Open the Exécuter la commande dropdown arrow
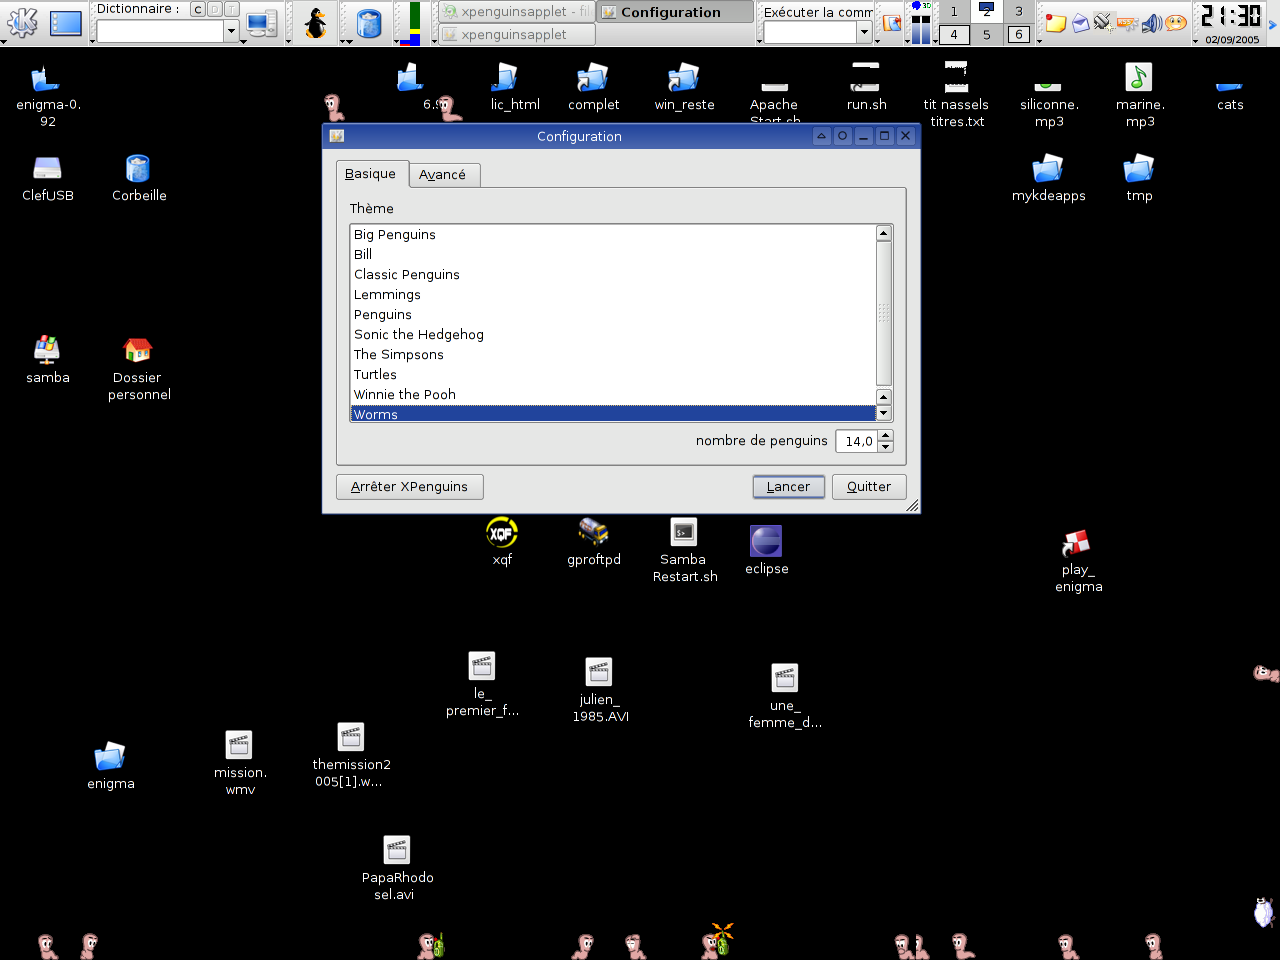 pyautogui.click(x=865, y=33)
